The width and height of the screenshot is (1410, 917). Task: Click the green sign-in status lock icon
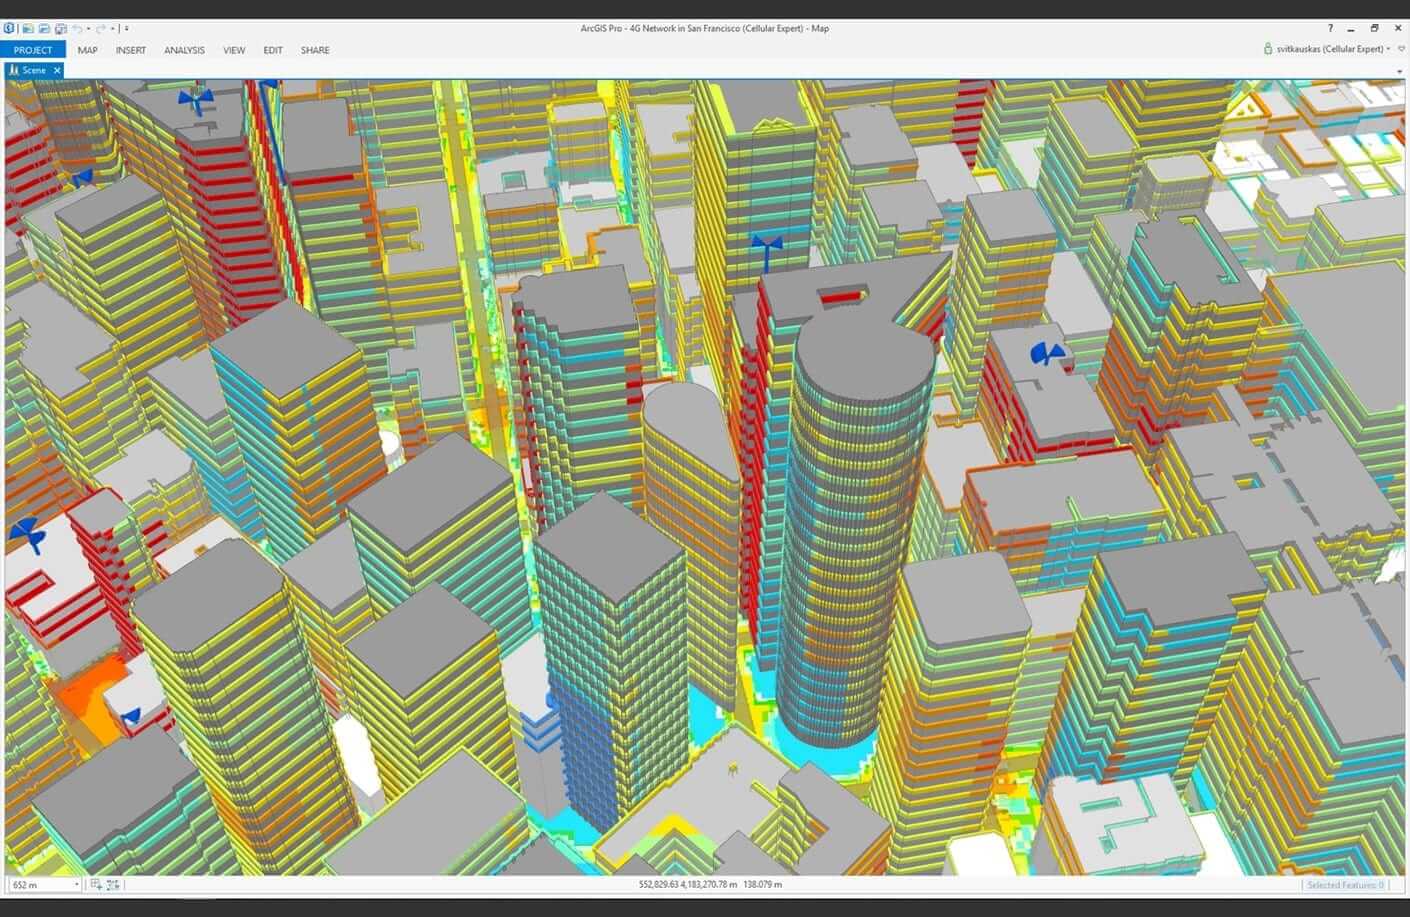tap(1268, 49)
